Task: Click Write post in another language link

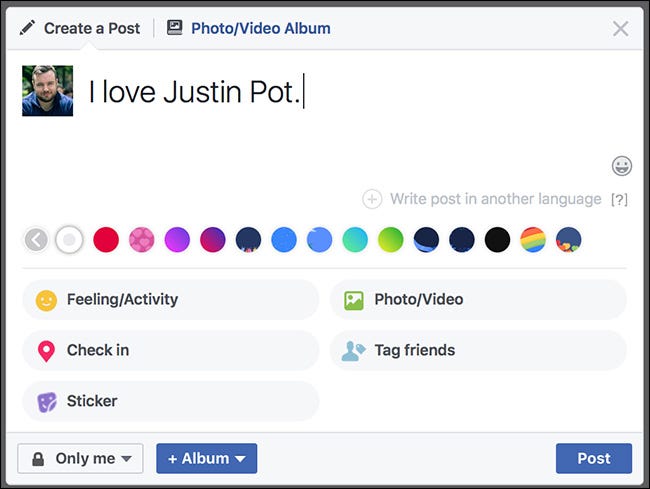Action: tap(495, 199)
